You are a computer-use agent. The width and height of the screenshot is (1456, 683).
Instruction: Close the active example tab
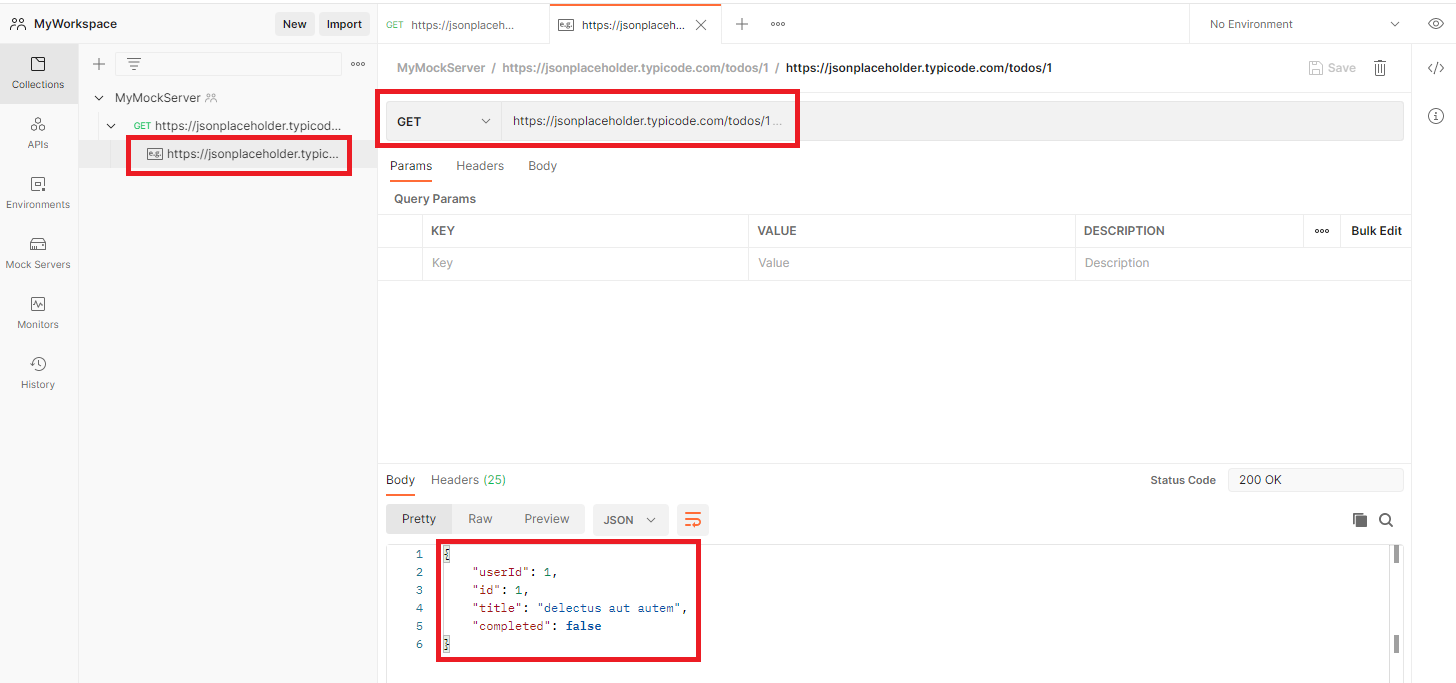click(x=701, y=25)
